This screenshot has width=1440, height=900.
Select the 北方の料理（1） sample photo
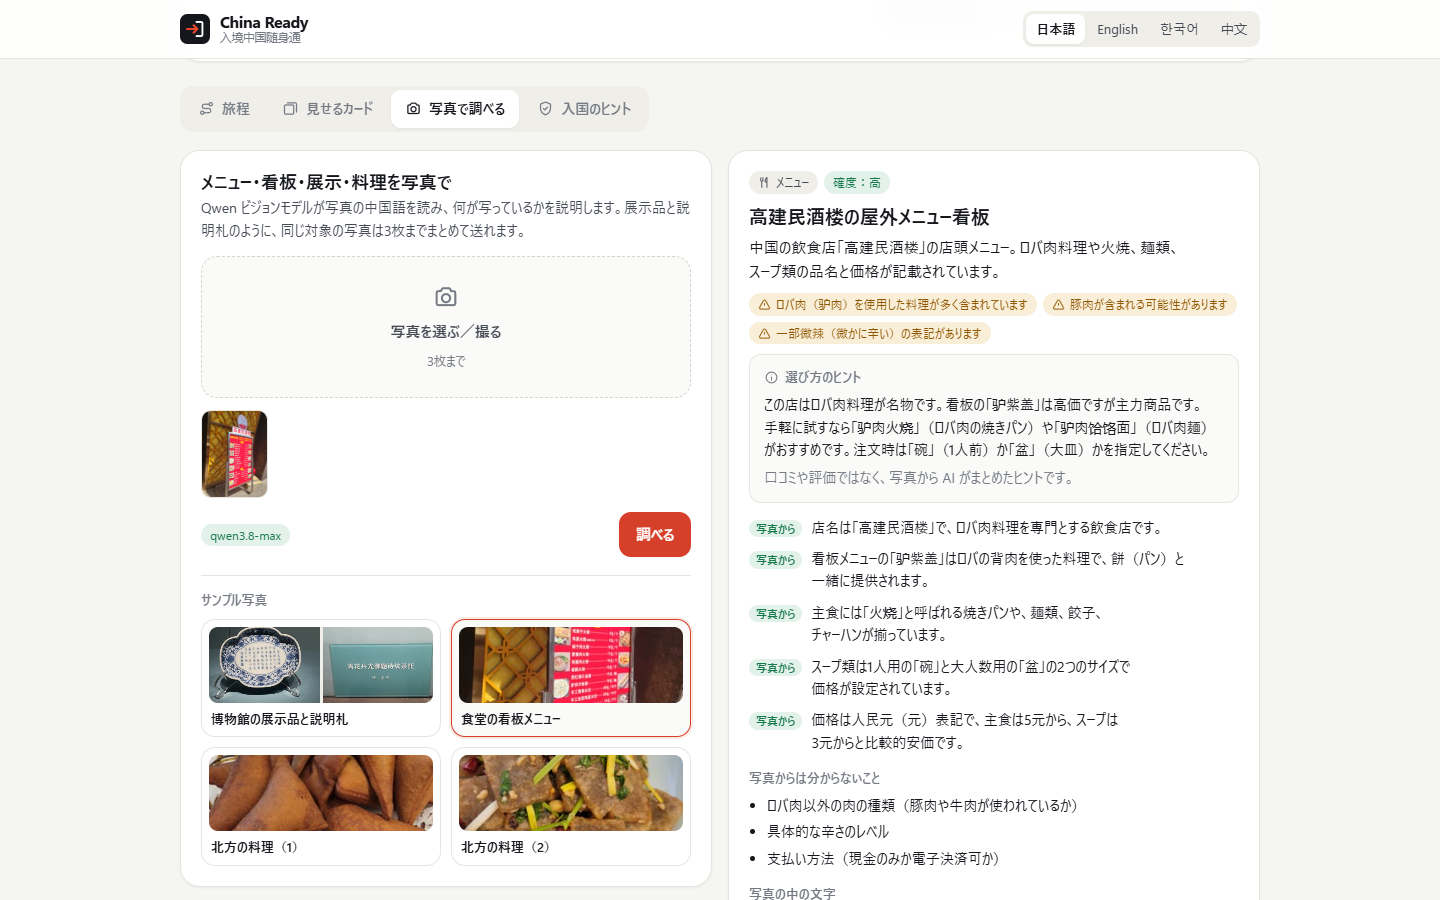coord(321,806)
